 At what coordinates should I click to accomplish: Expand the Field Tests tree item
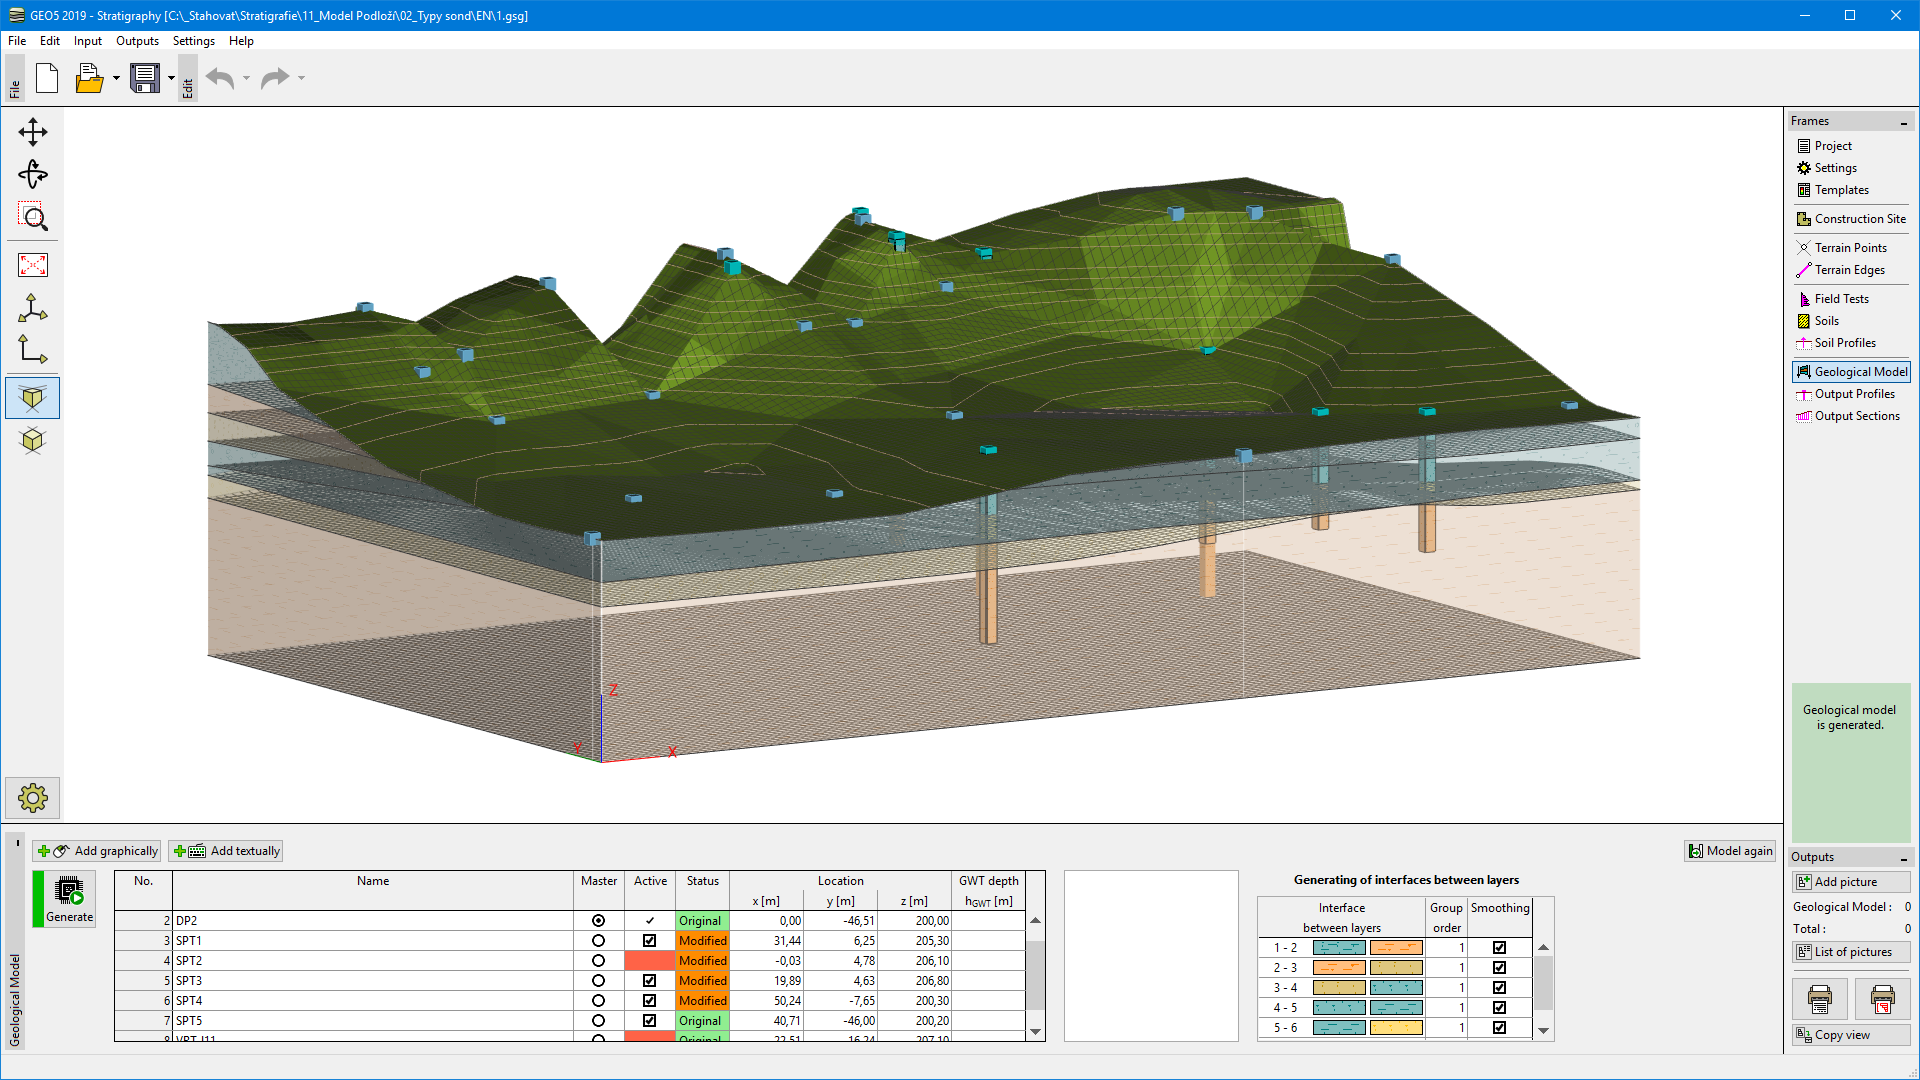click(1841, 298)
